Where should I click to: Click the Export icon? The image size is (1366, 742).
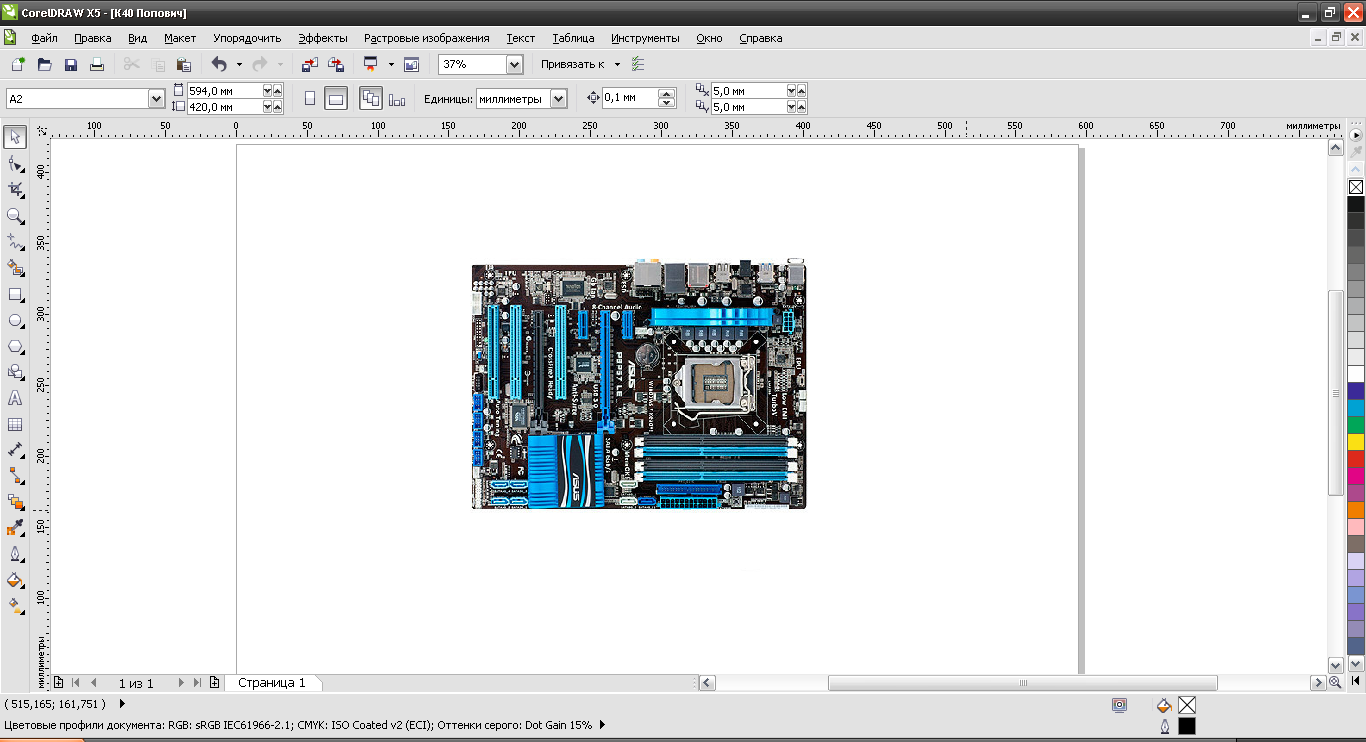pos(336,64)
